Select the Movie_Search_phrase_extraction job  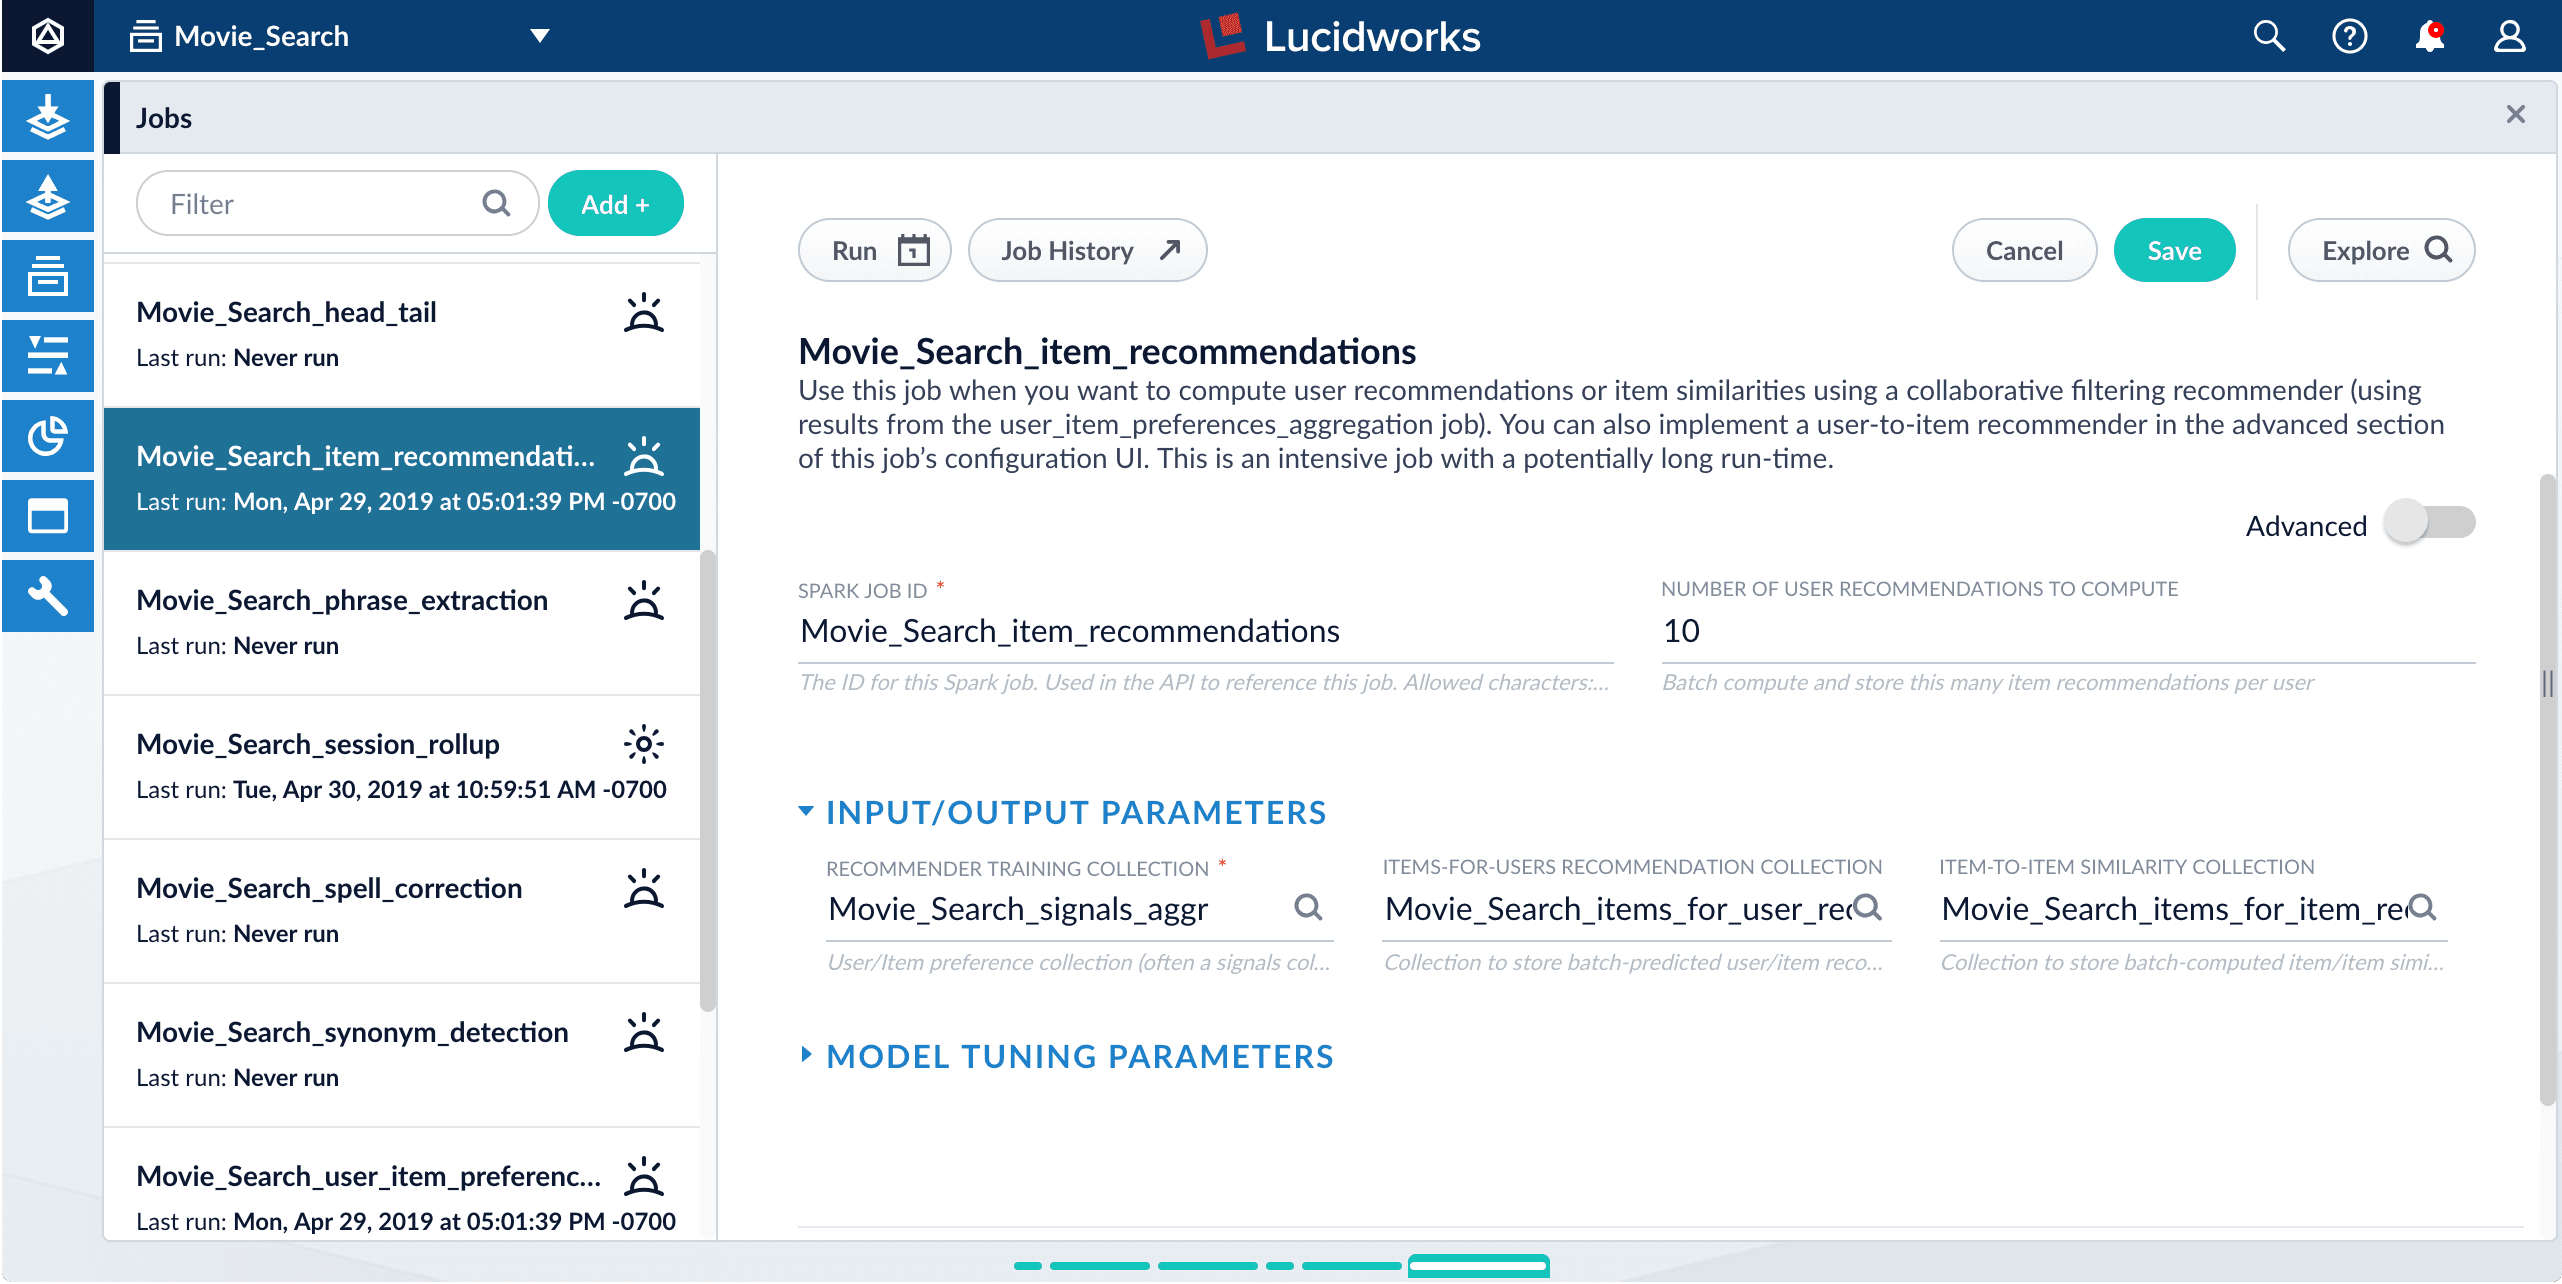pos(402,623)
